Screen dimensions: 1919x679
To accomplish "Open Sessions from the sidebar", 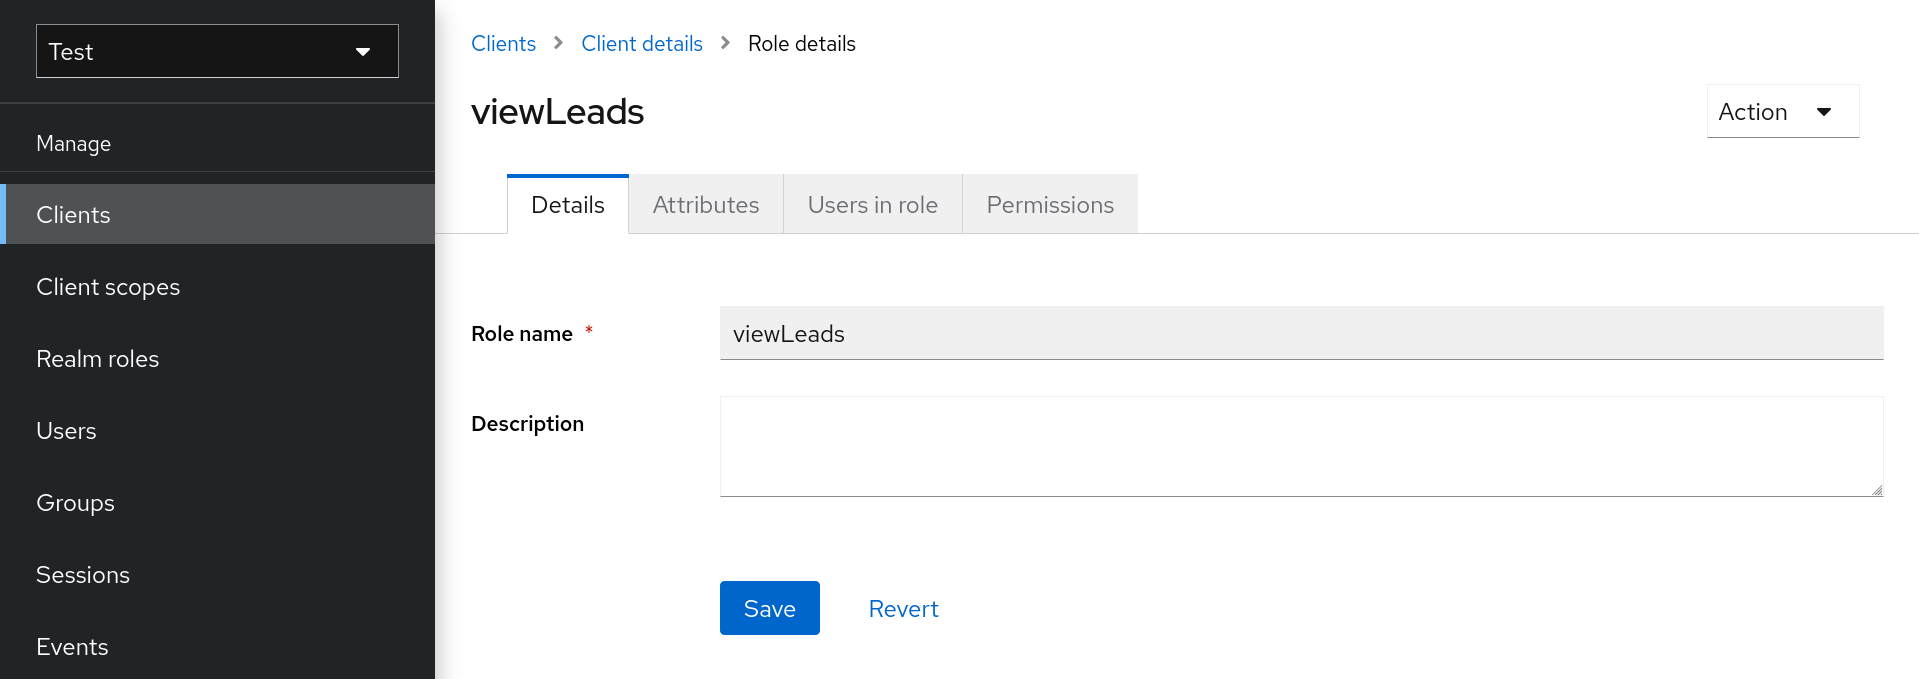I will (83, 575).
